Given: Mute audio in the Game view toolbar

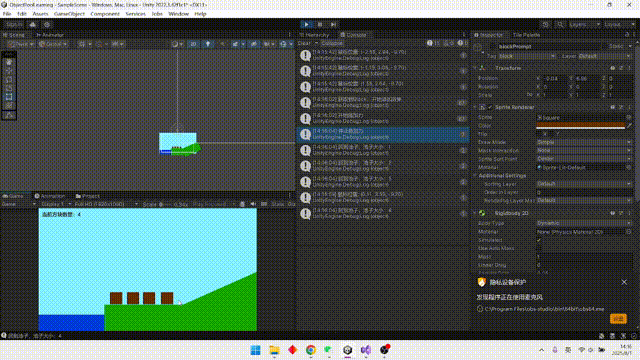Looking at the screenshot, I should pos(253,204).
